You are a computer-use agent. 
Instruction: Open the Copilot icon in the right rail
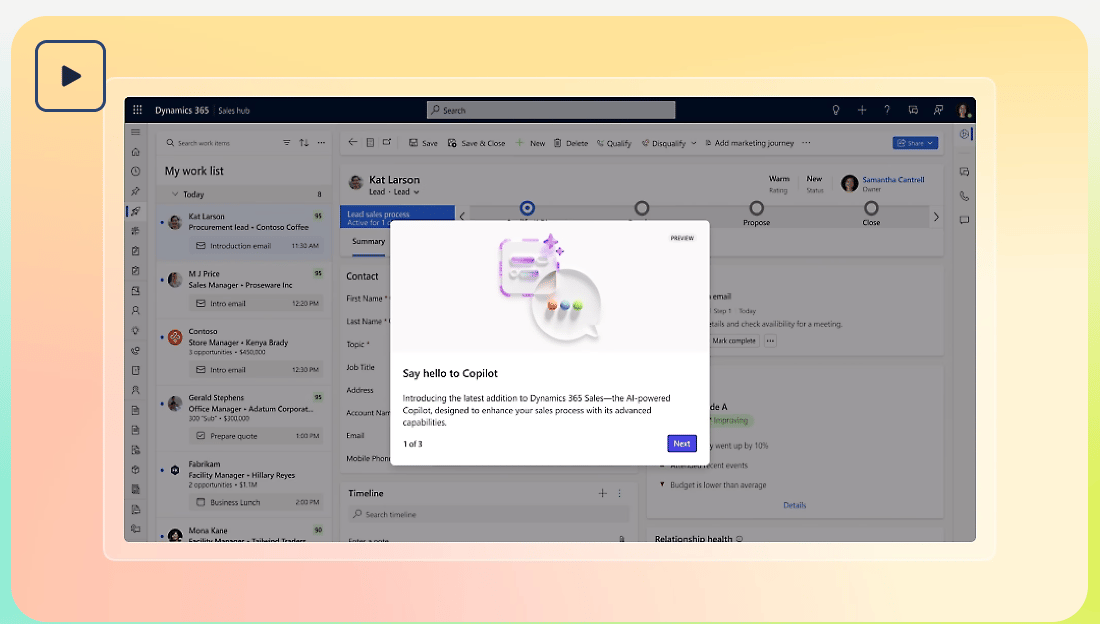pyautogui.click(x=963, y=133)
